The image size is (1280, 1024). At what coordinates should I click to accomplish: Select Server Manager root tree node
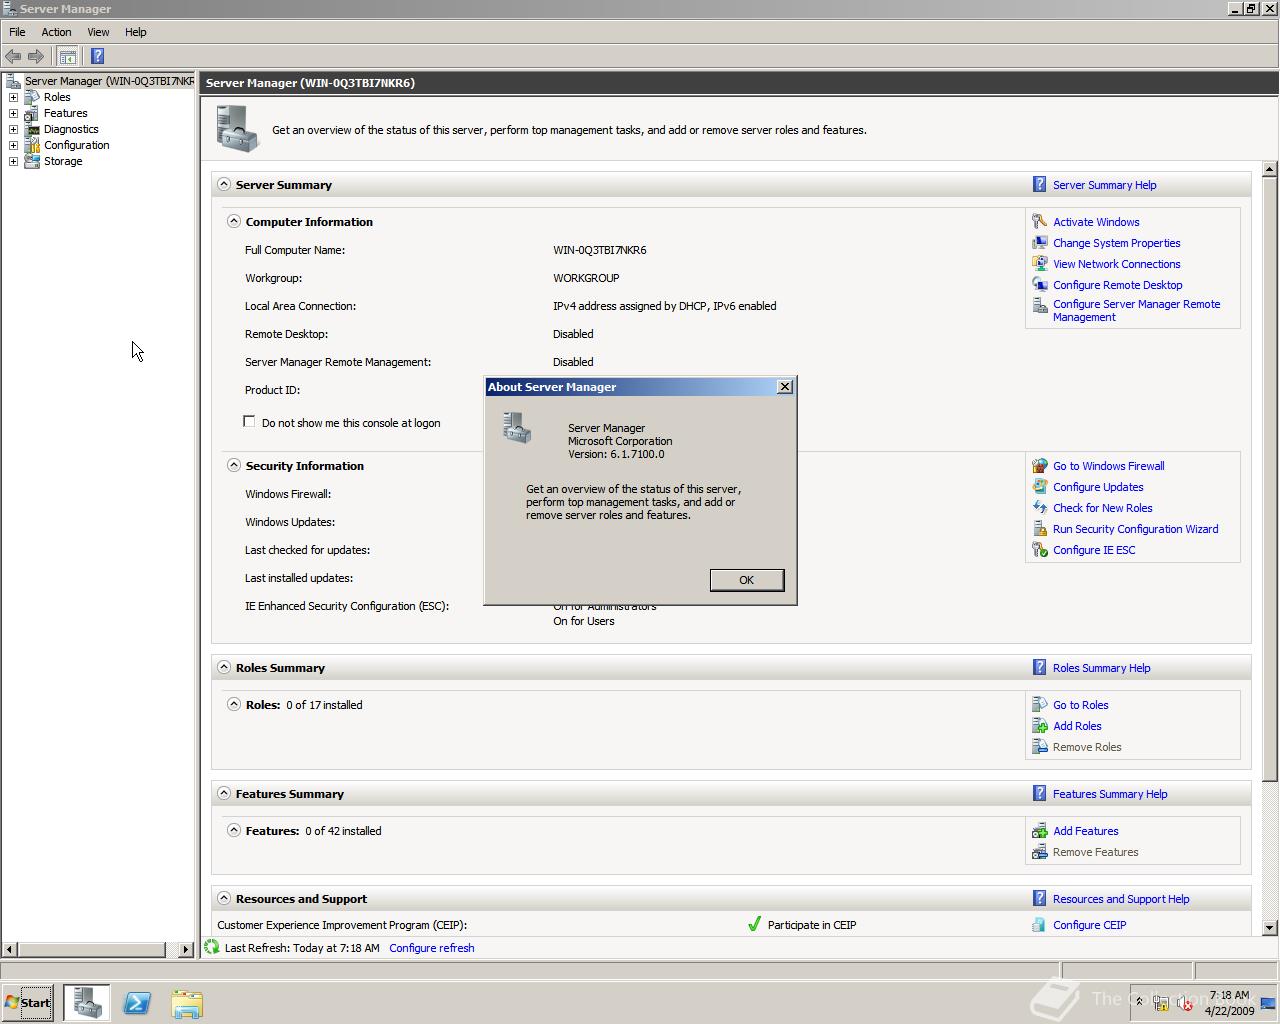(x=109, y=81)
